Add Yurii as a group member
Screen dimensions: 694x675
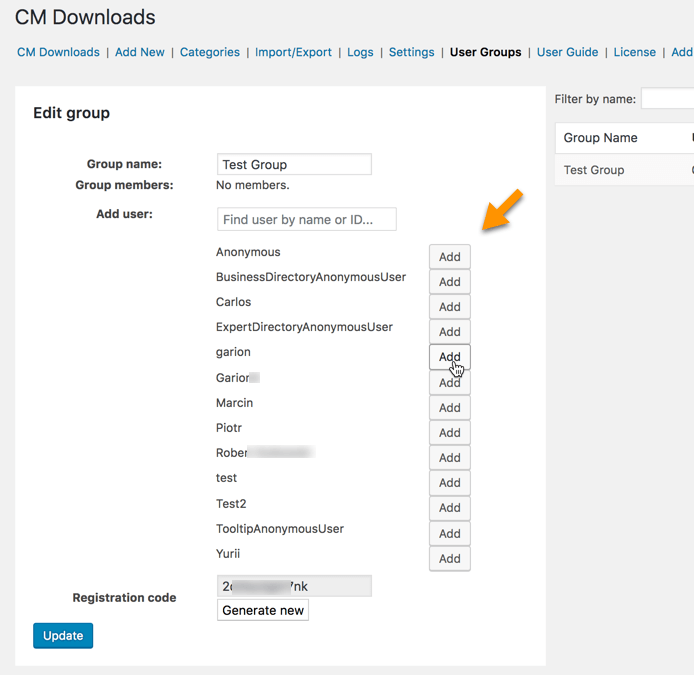pyautogui.click(x=449, y=558)
